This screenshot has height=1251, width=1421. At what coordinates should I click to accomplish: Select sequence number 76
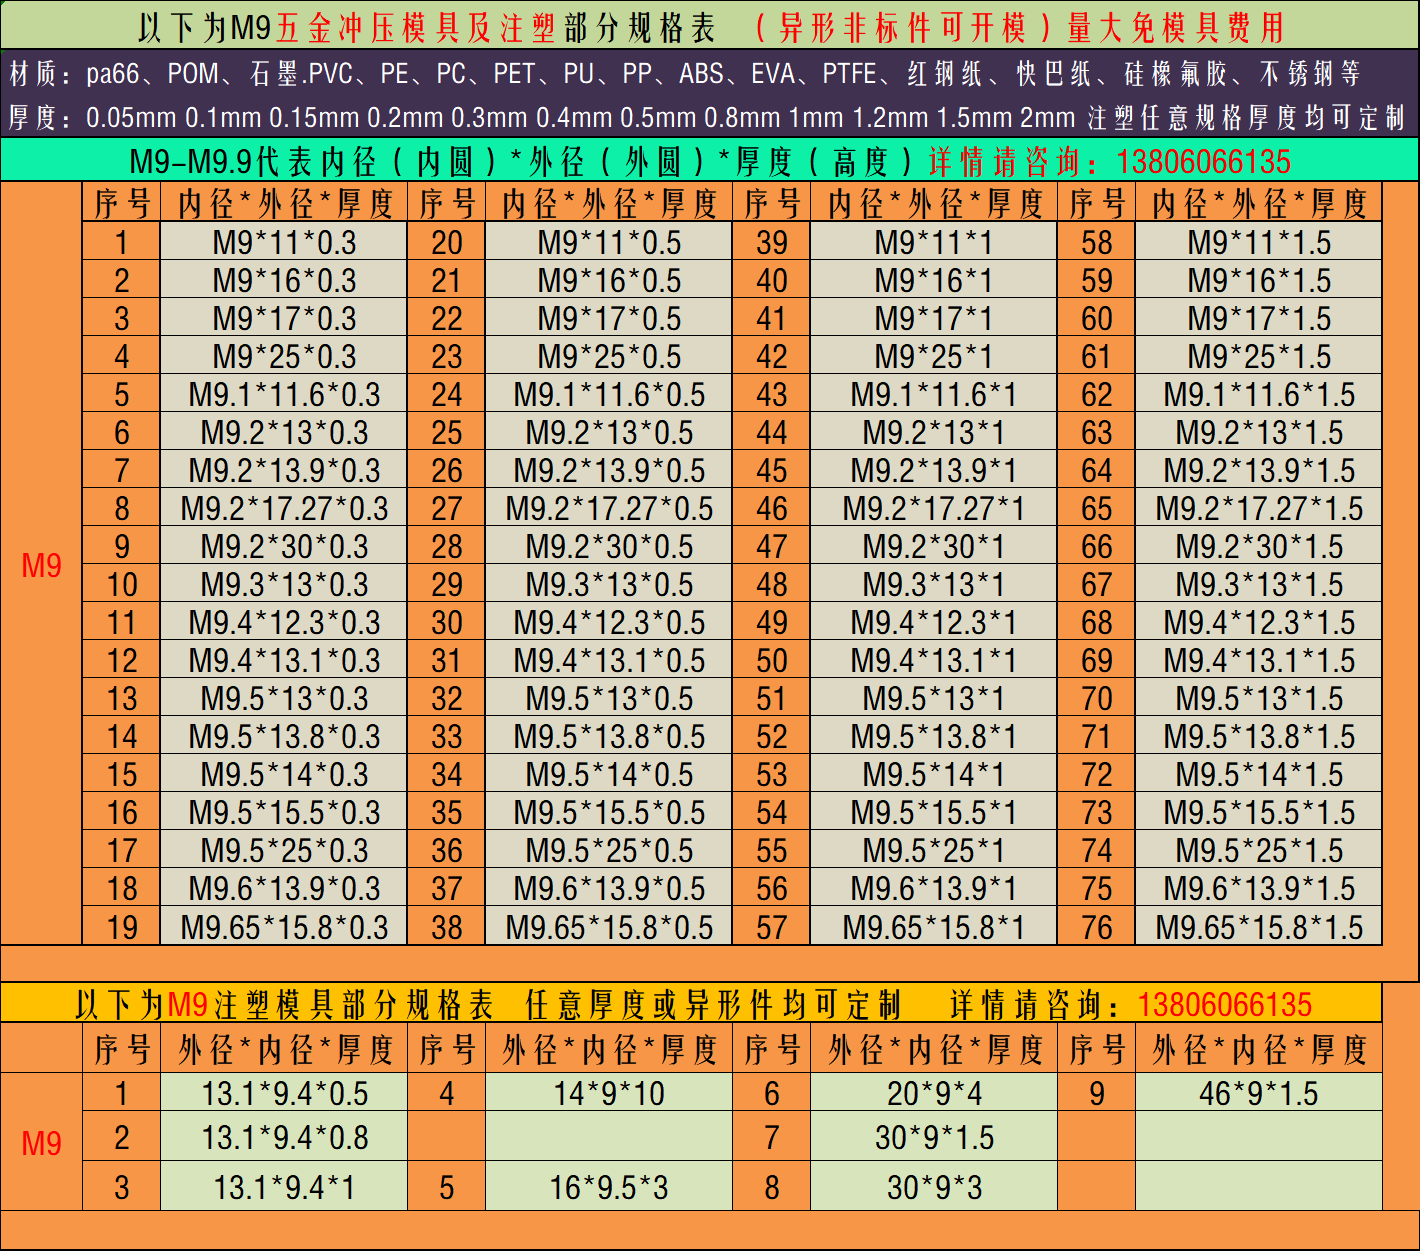[1096, 926]
